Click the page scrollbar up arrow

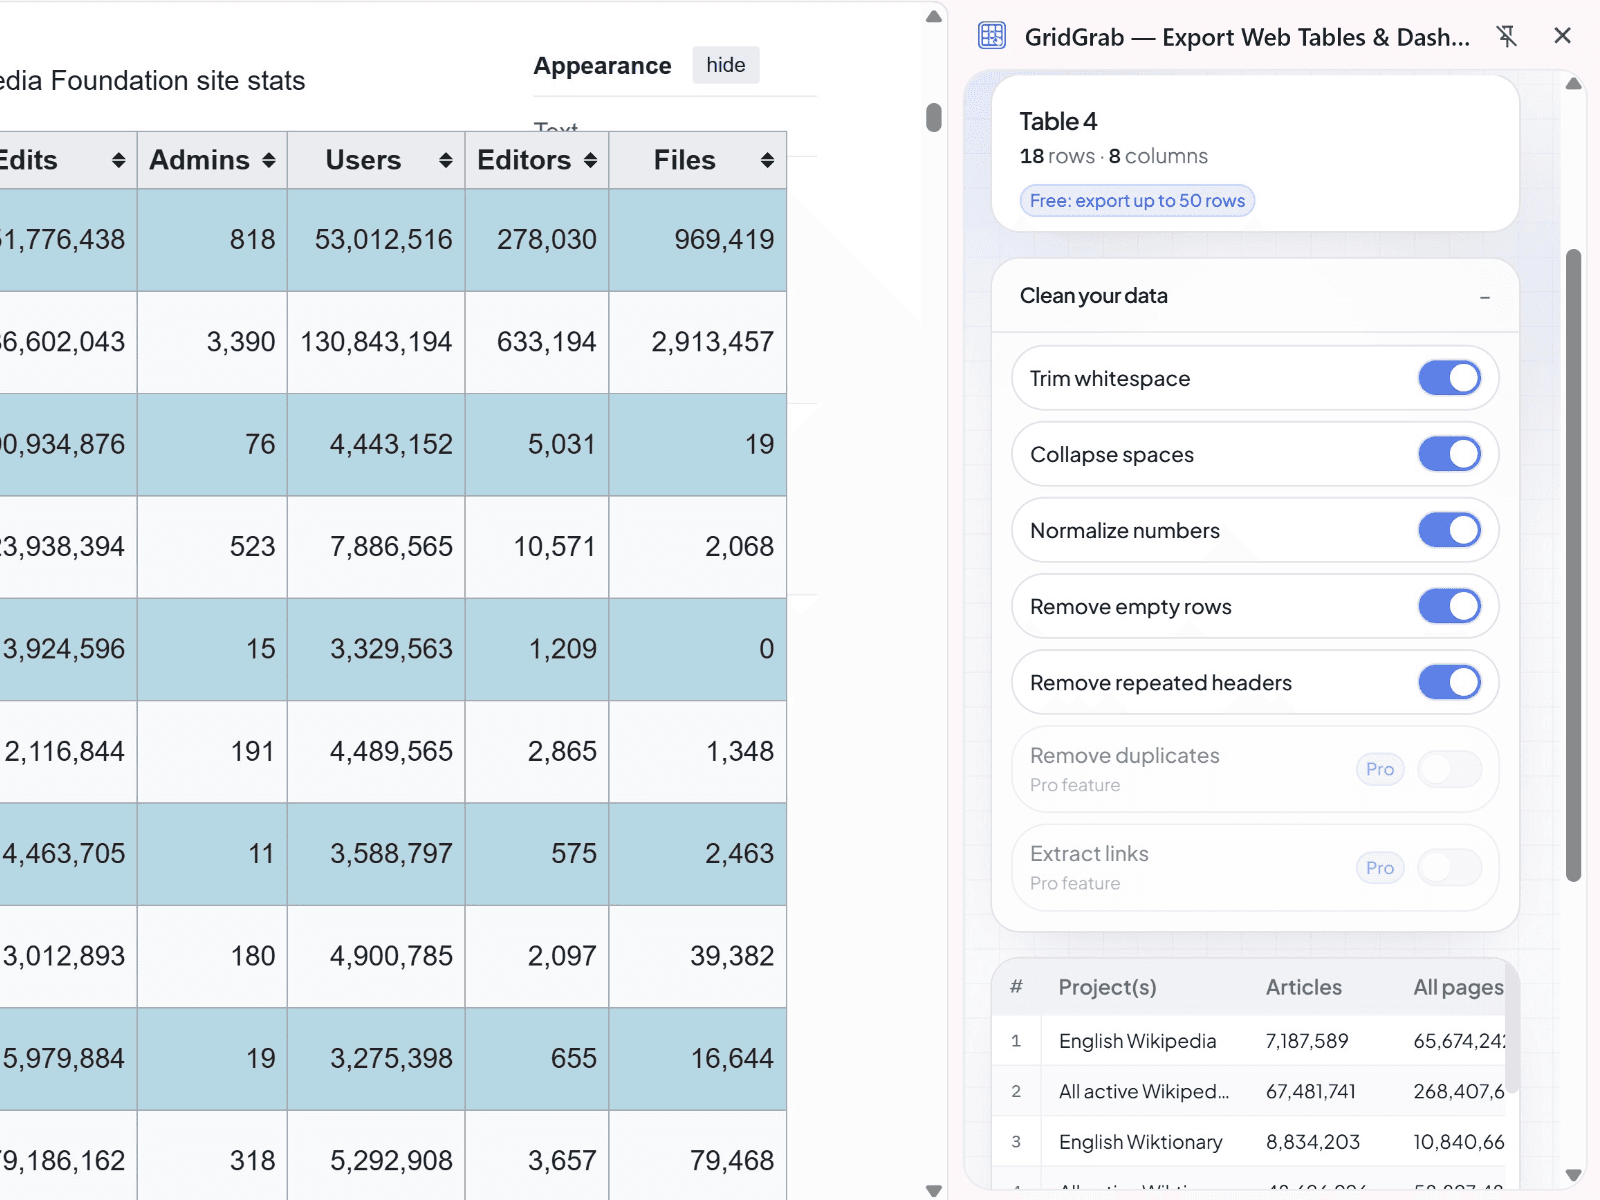pyautogui.click(x=934, y=16)
